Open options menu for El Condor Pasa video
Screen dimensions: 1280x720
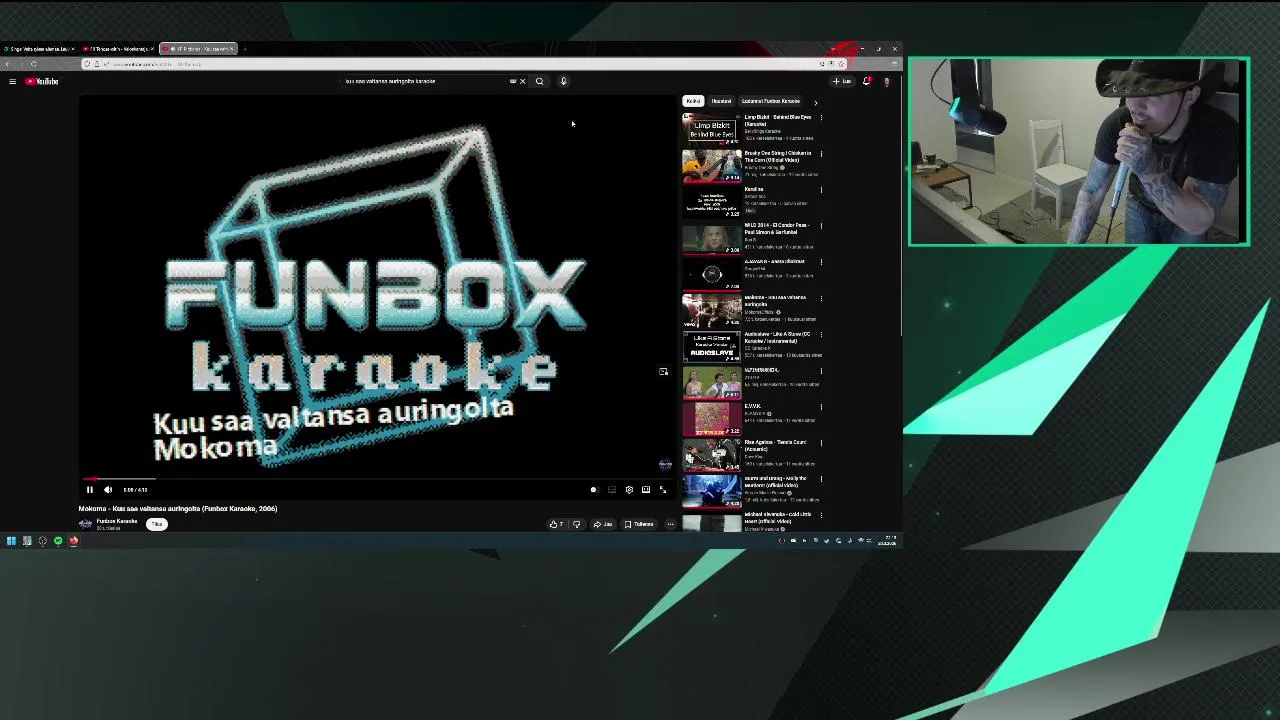click(821, 226)
